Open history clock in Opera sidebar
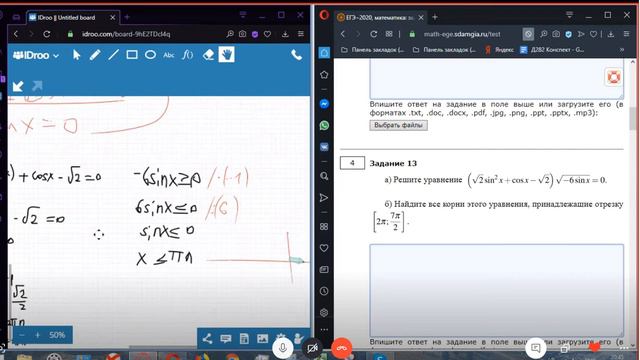The width and height of the screenshot is (640, 360). pyautogui.click(x=324, y=291)
